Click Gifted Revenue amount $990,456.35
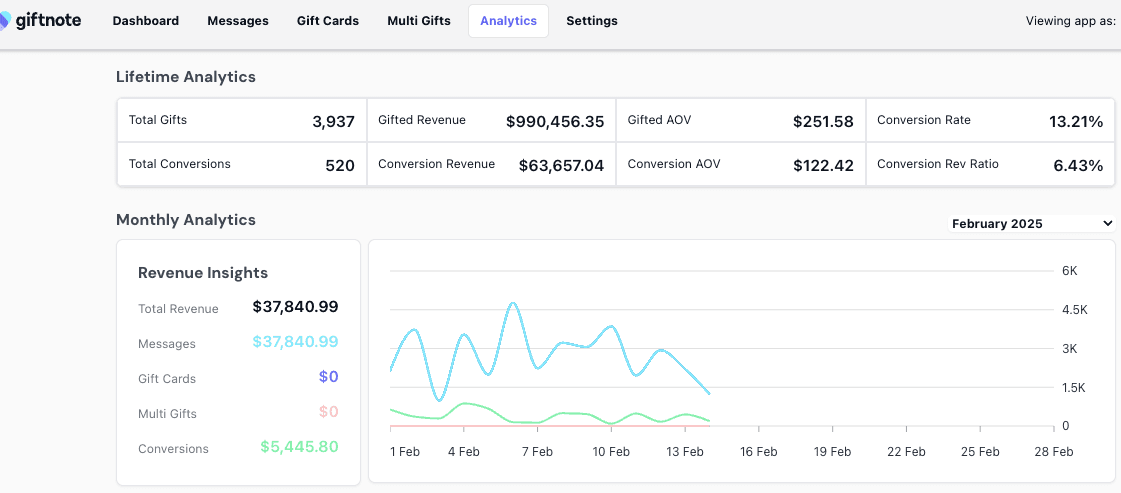 point(555,122)
